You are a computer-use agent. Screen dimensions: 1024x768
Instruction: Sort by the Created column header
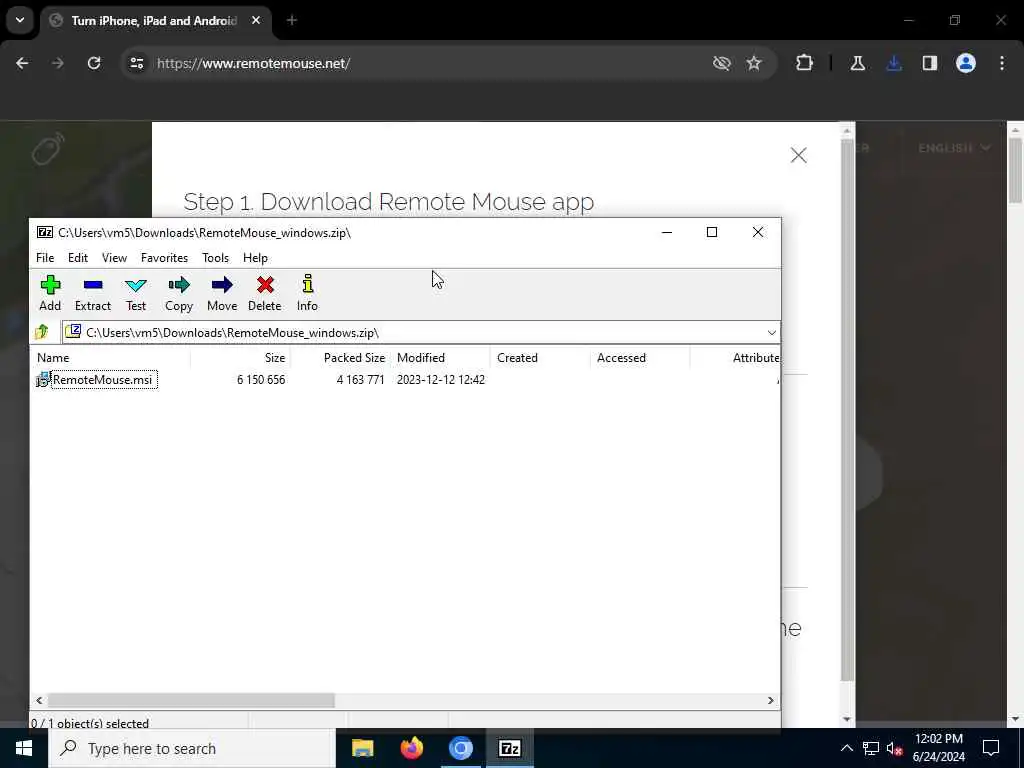540,358
